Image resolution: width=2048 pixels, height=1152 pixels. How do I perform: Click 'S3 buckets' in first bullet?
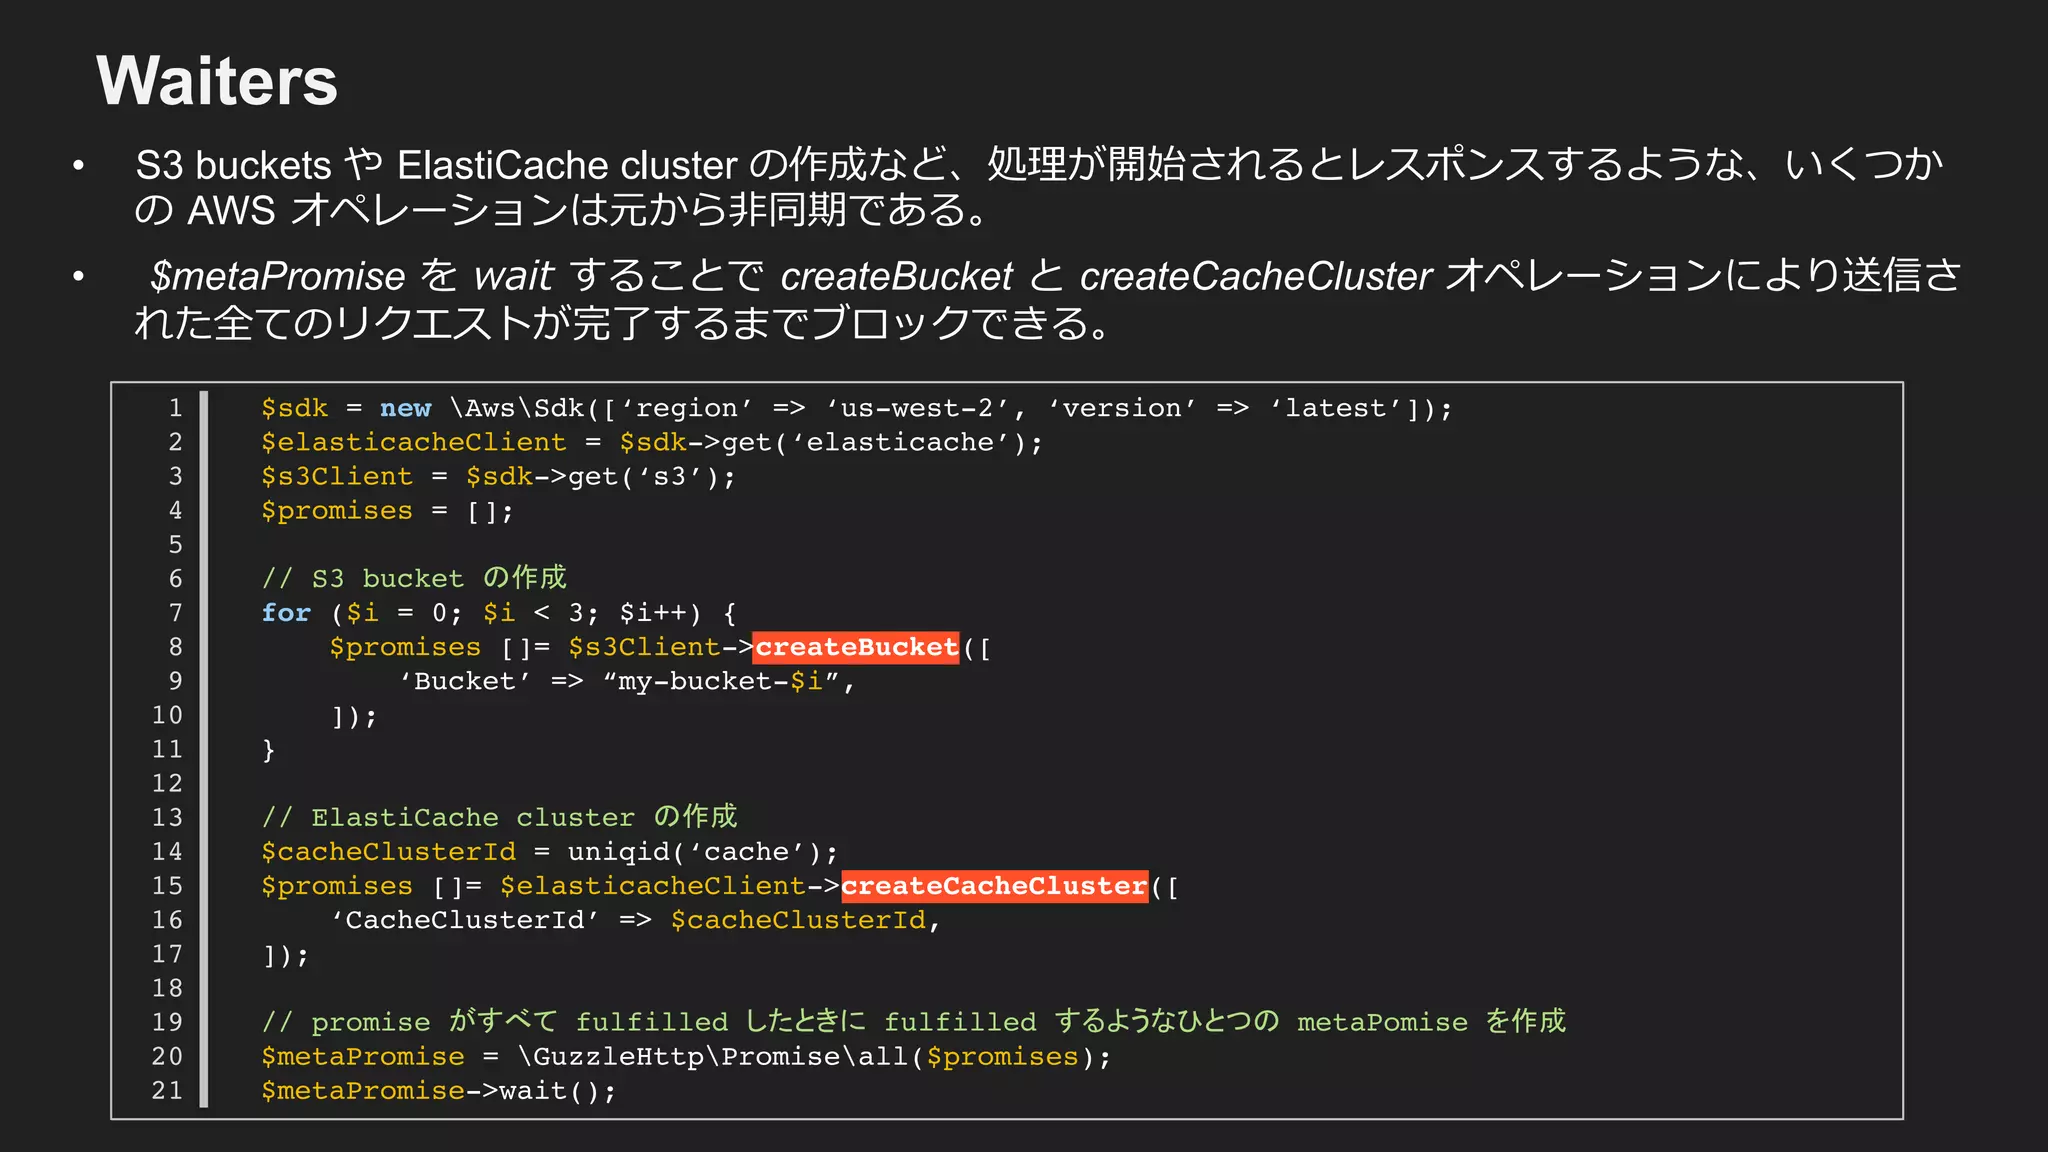point(233,165)
